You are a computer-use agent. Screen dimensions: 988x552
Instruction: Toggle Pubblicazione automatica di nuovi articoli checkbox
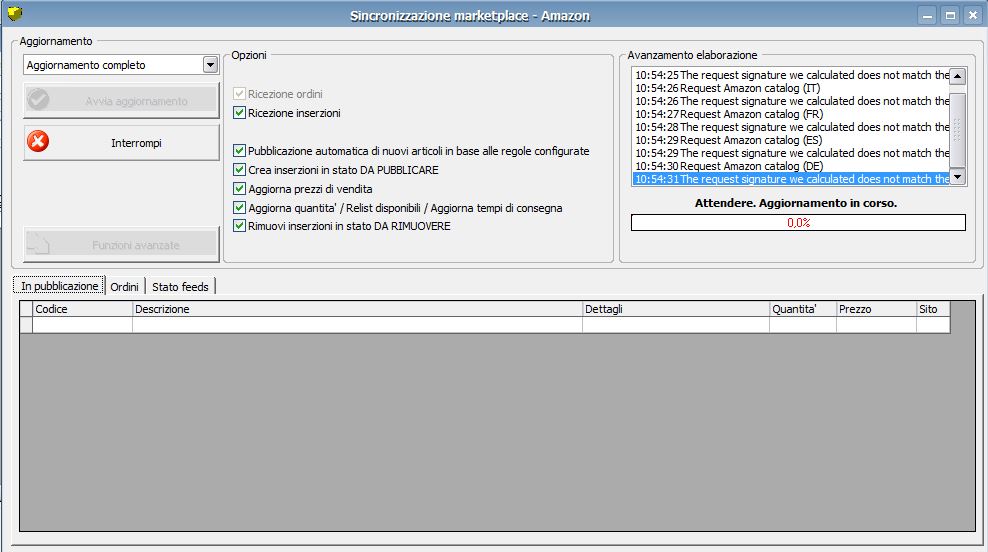click(239, 151)
